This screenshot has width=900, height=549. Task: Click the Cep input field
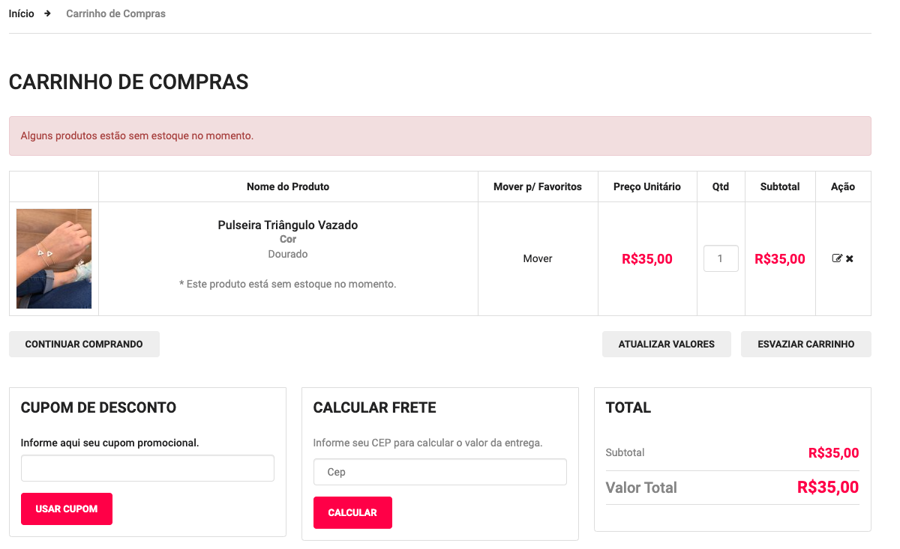439,472
